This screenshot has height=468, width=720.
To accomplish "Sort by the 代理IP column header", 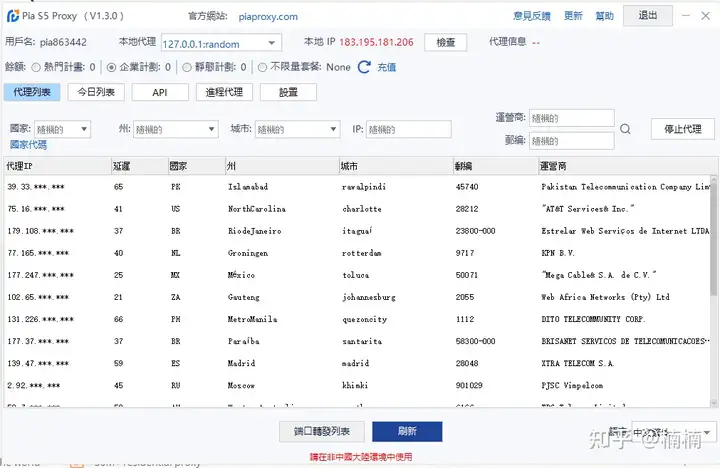I will coord(57,166).
